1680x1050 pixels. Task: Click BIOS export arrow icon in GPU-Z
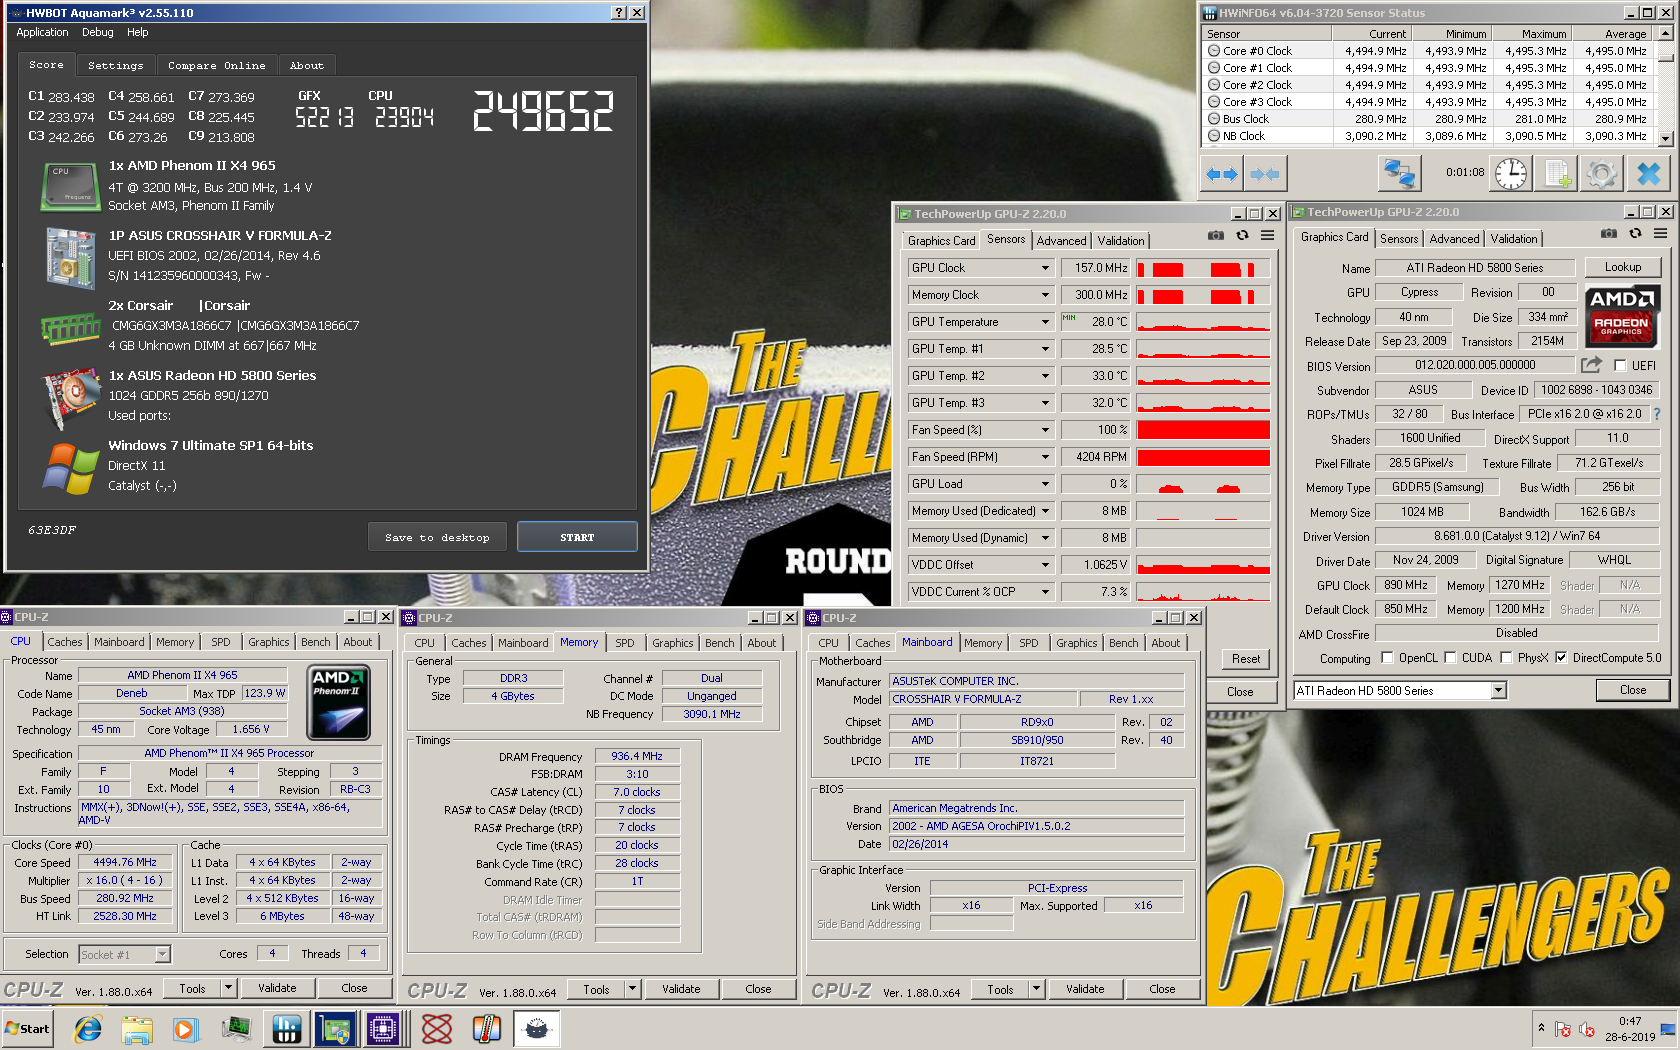click(x=1591, y=365)
